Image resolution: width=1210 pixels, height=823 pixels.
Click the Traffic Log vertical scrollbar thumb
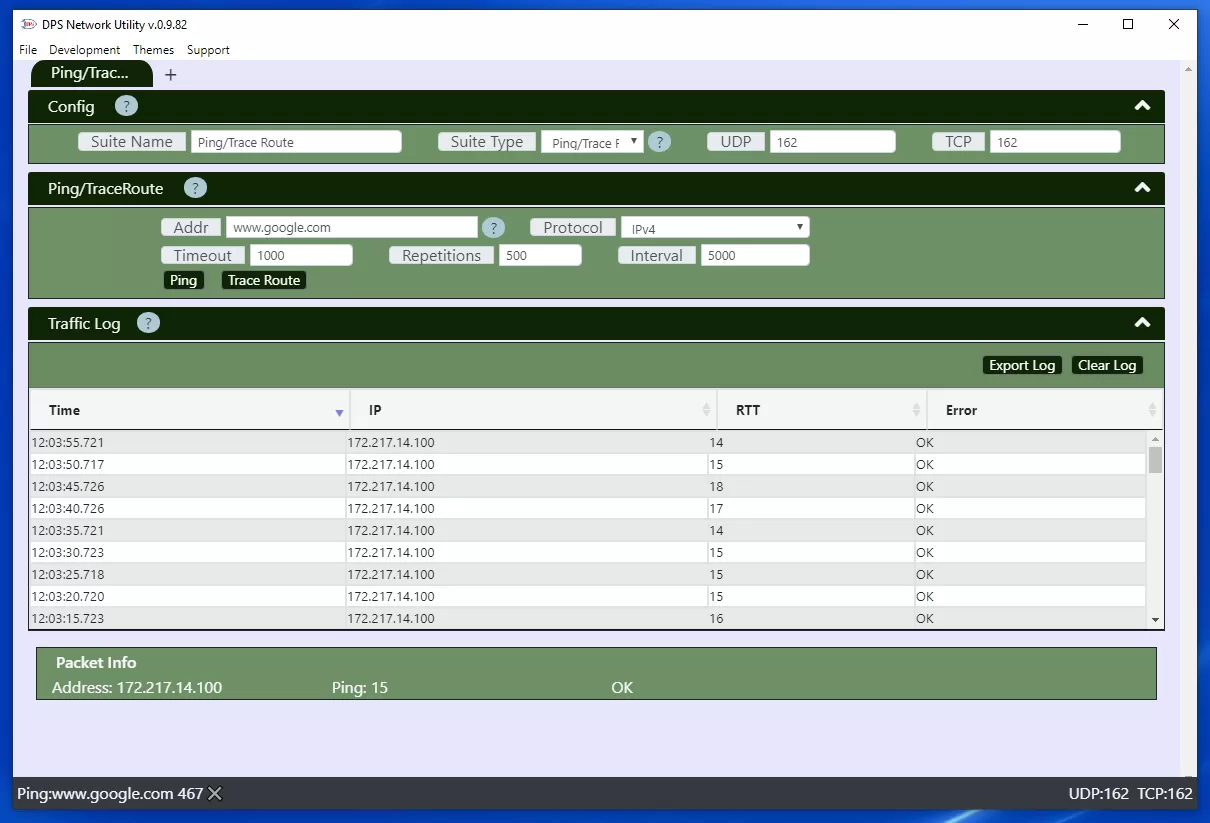(1155, 460)
